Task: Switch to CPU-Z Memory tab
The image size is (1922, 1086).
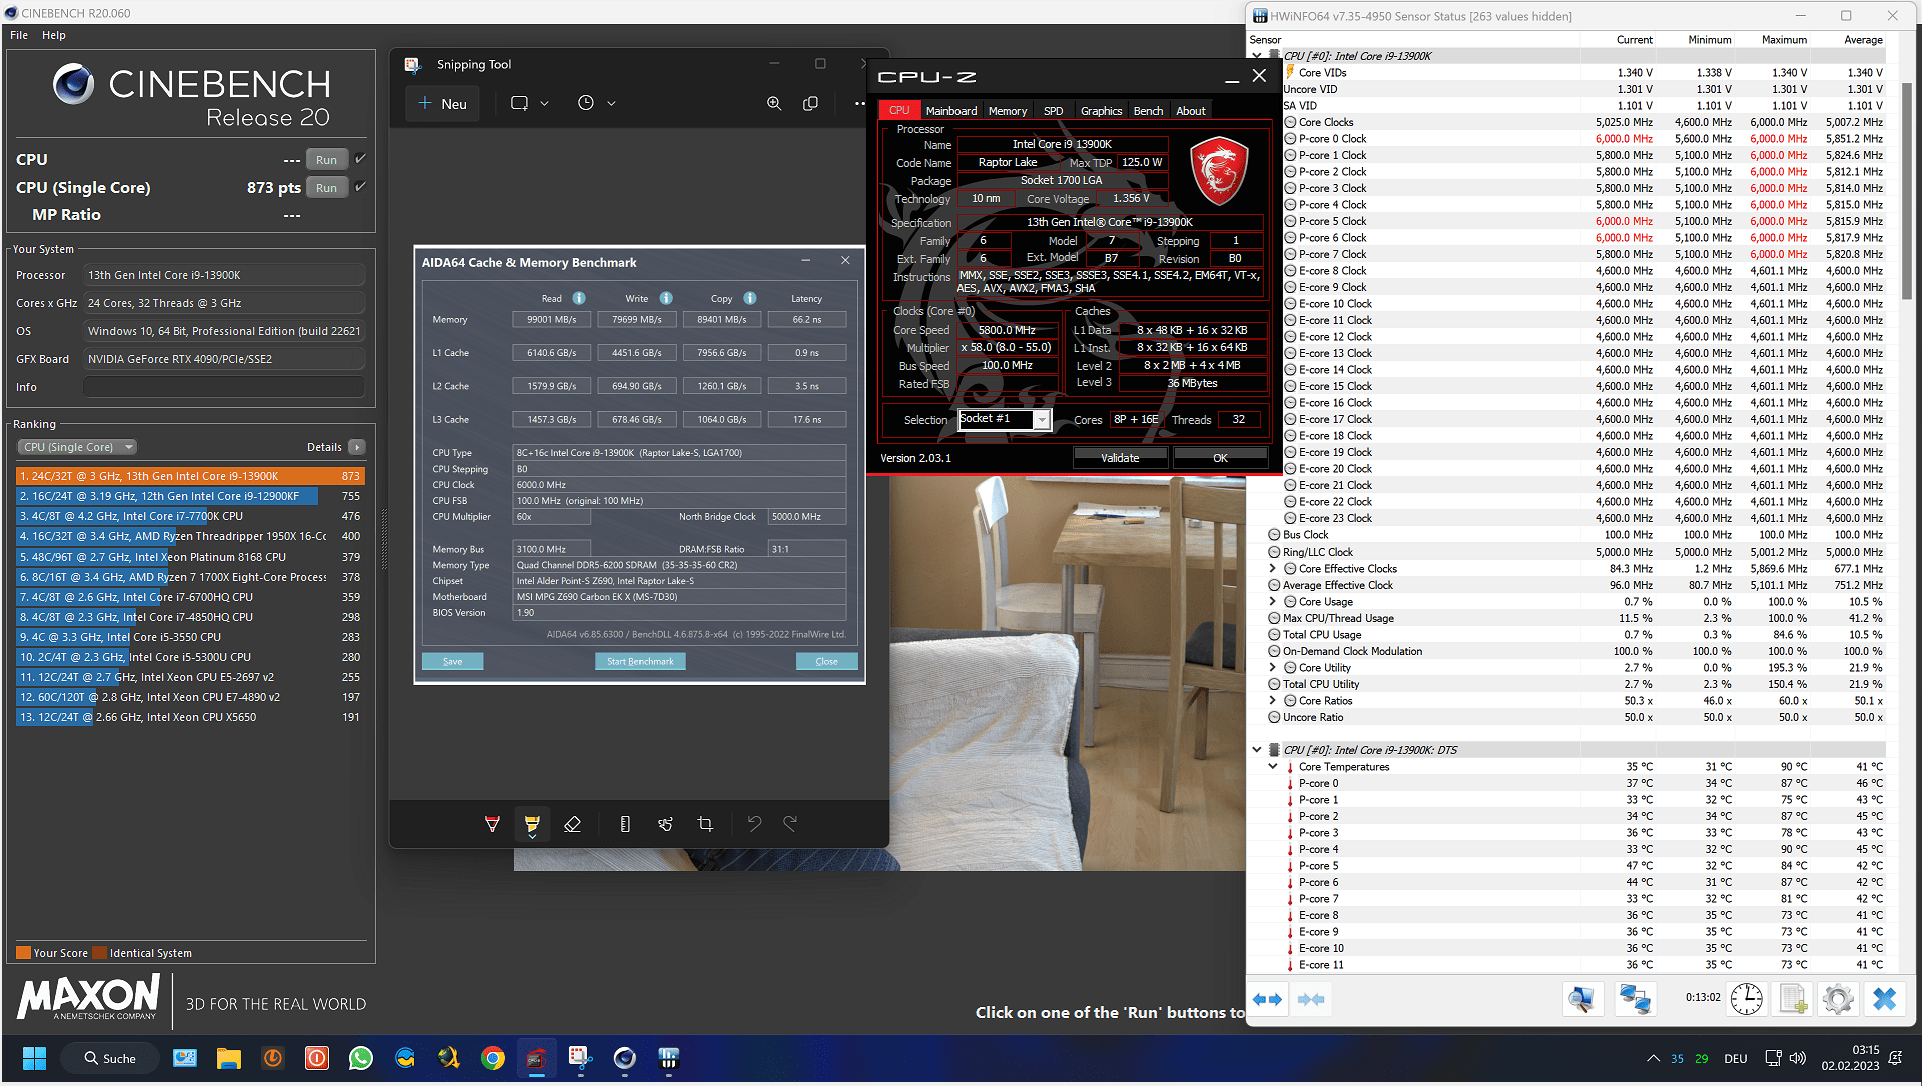Action: (1008, 111)
